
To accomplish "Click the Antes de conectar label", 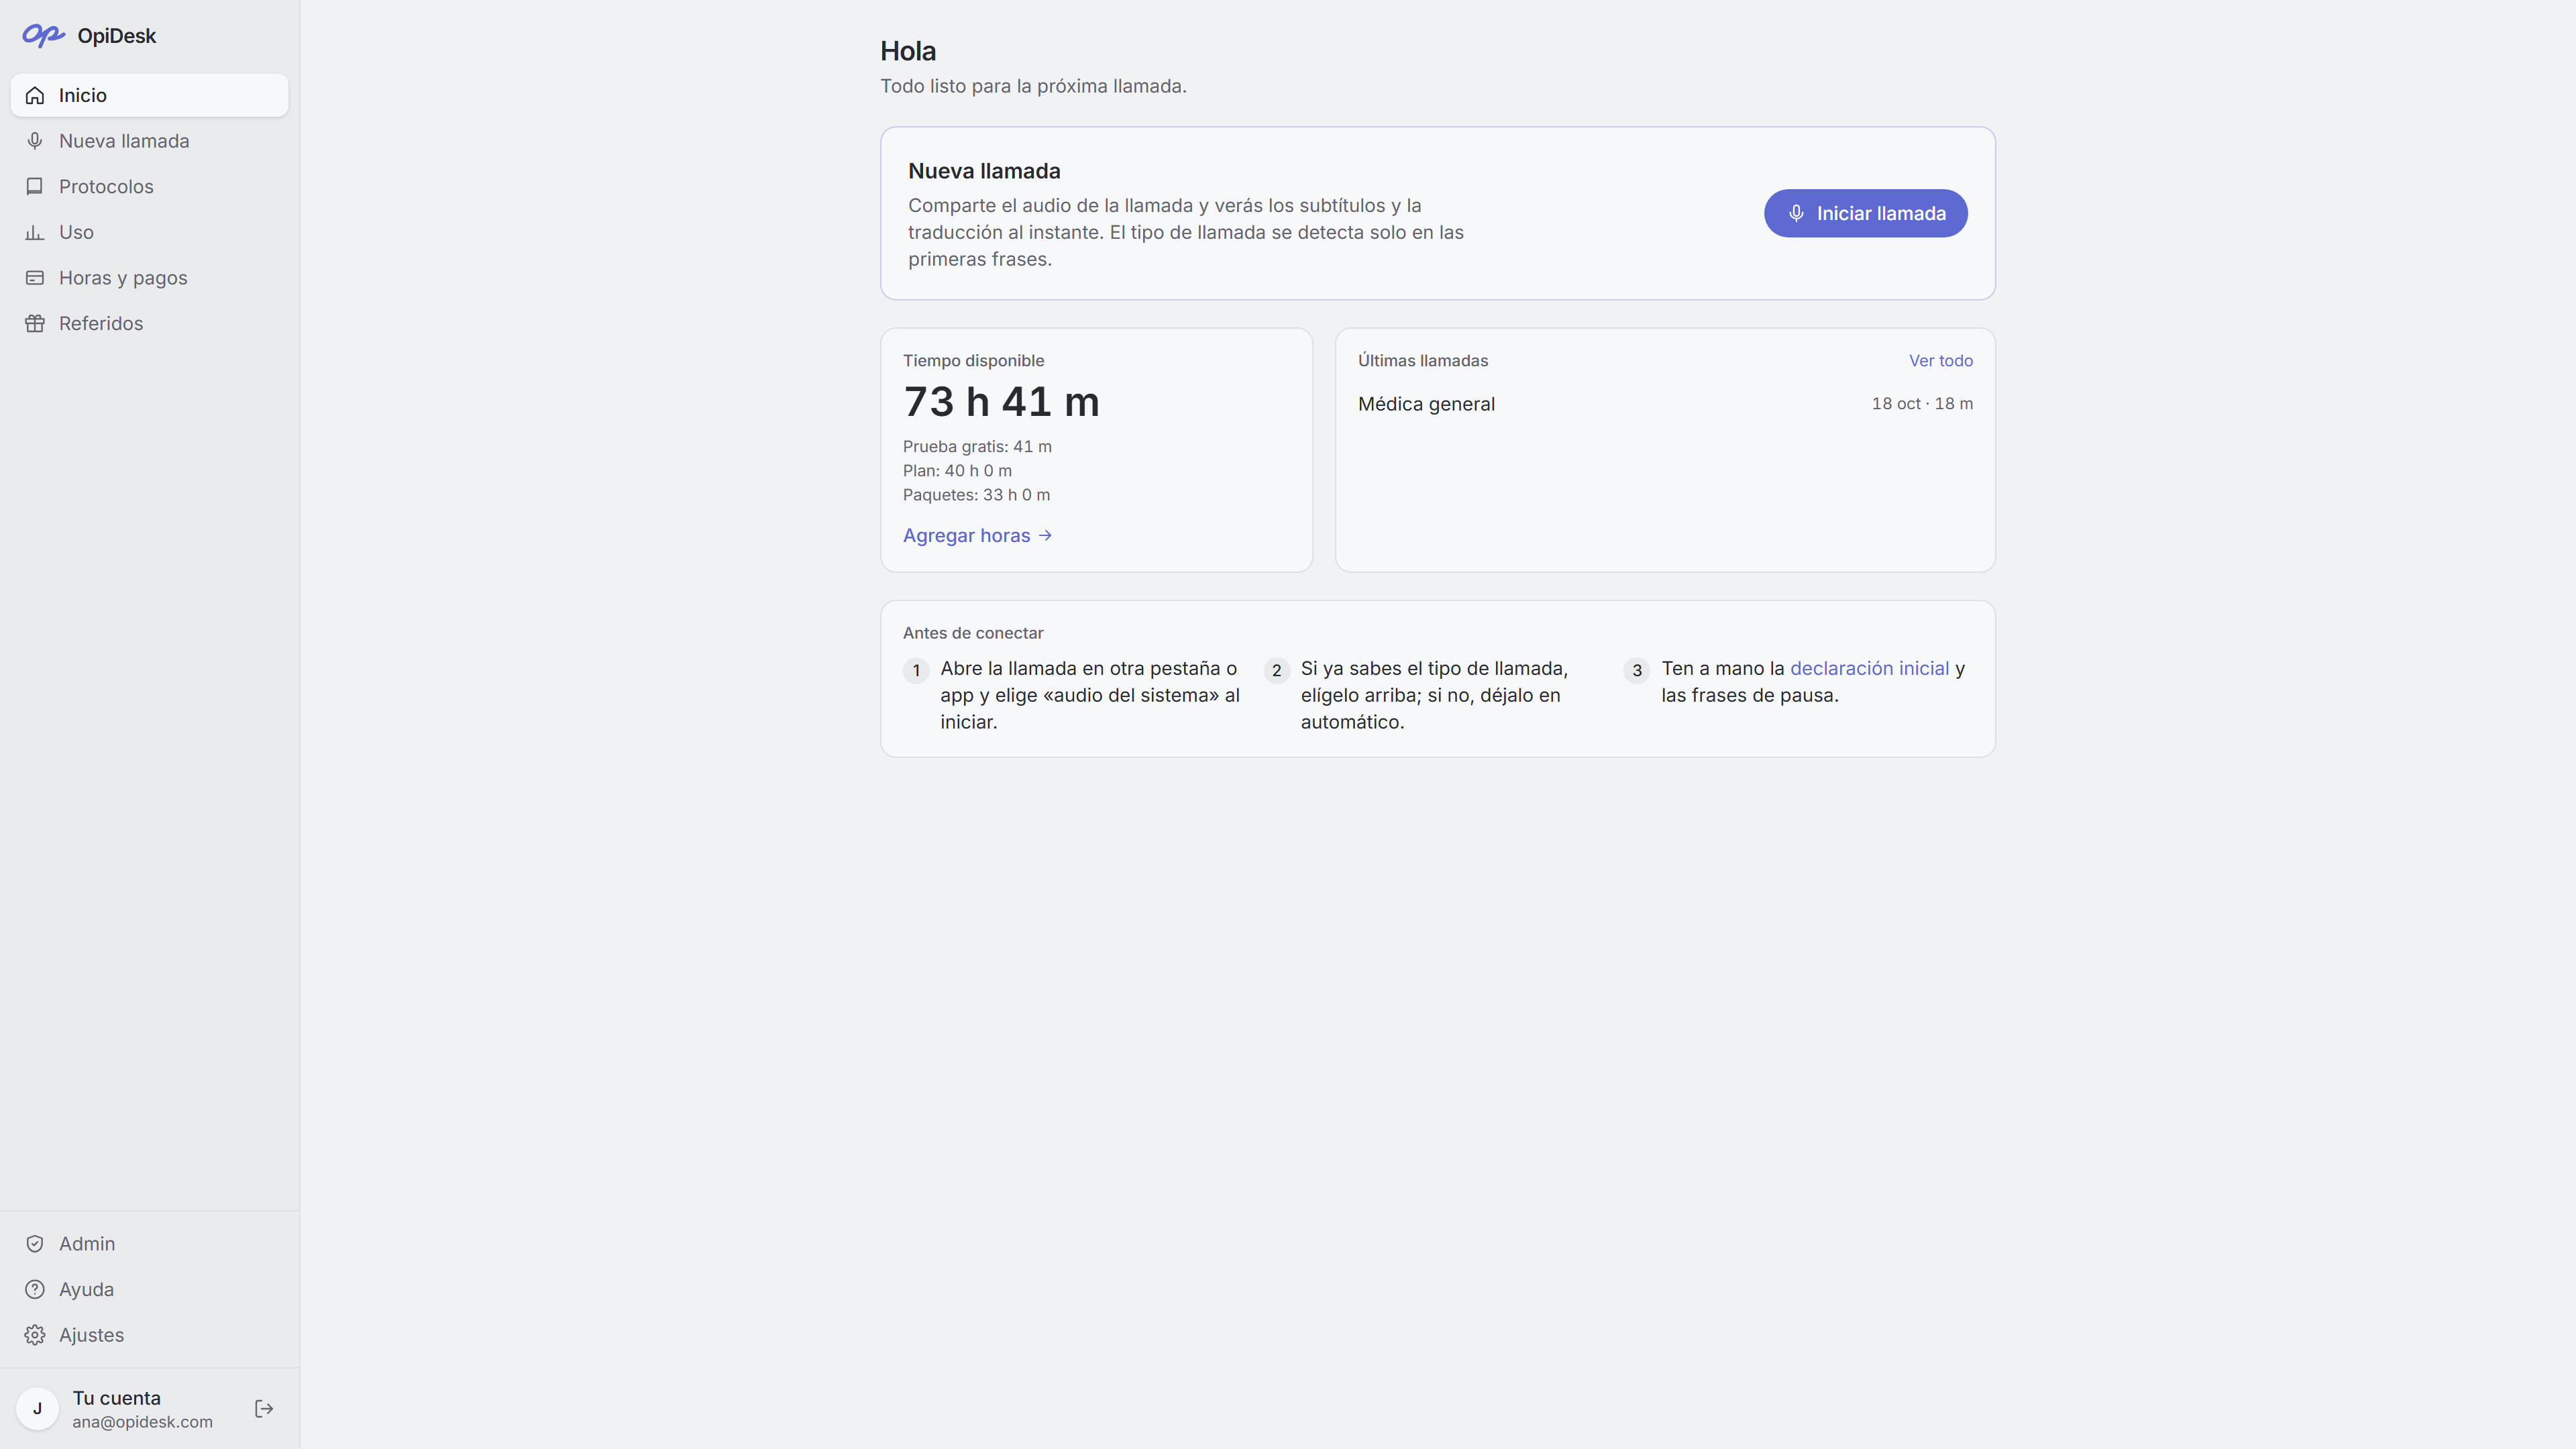I will 973,633.
